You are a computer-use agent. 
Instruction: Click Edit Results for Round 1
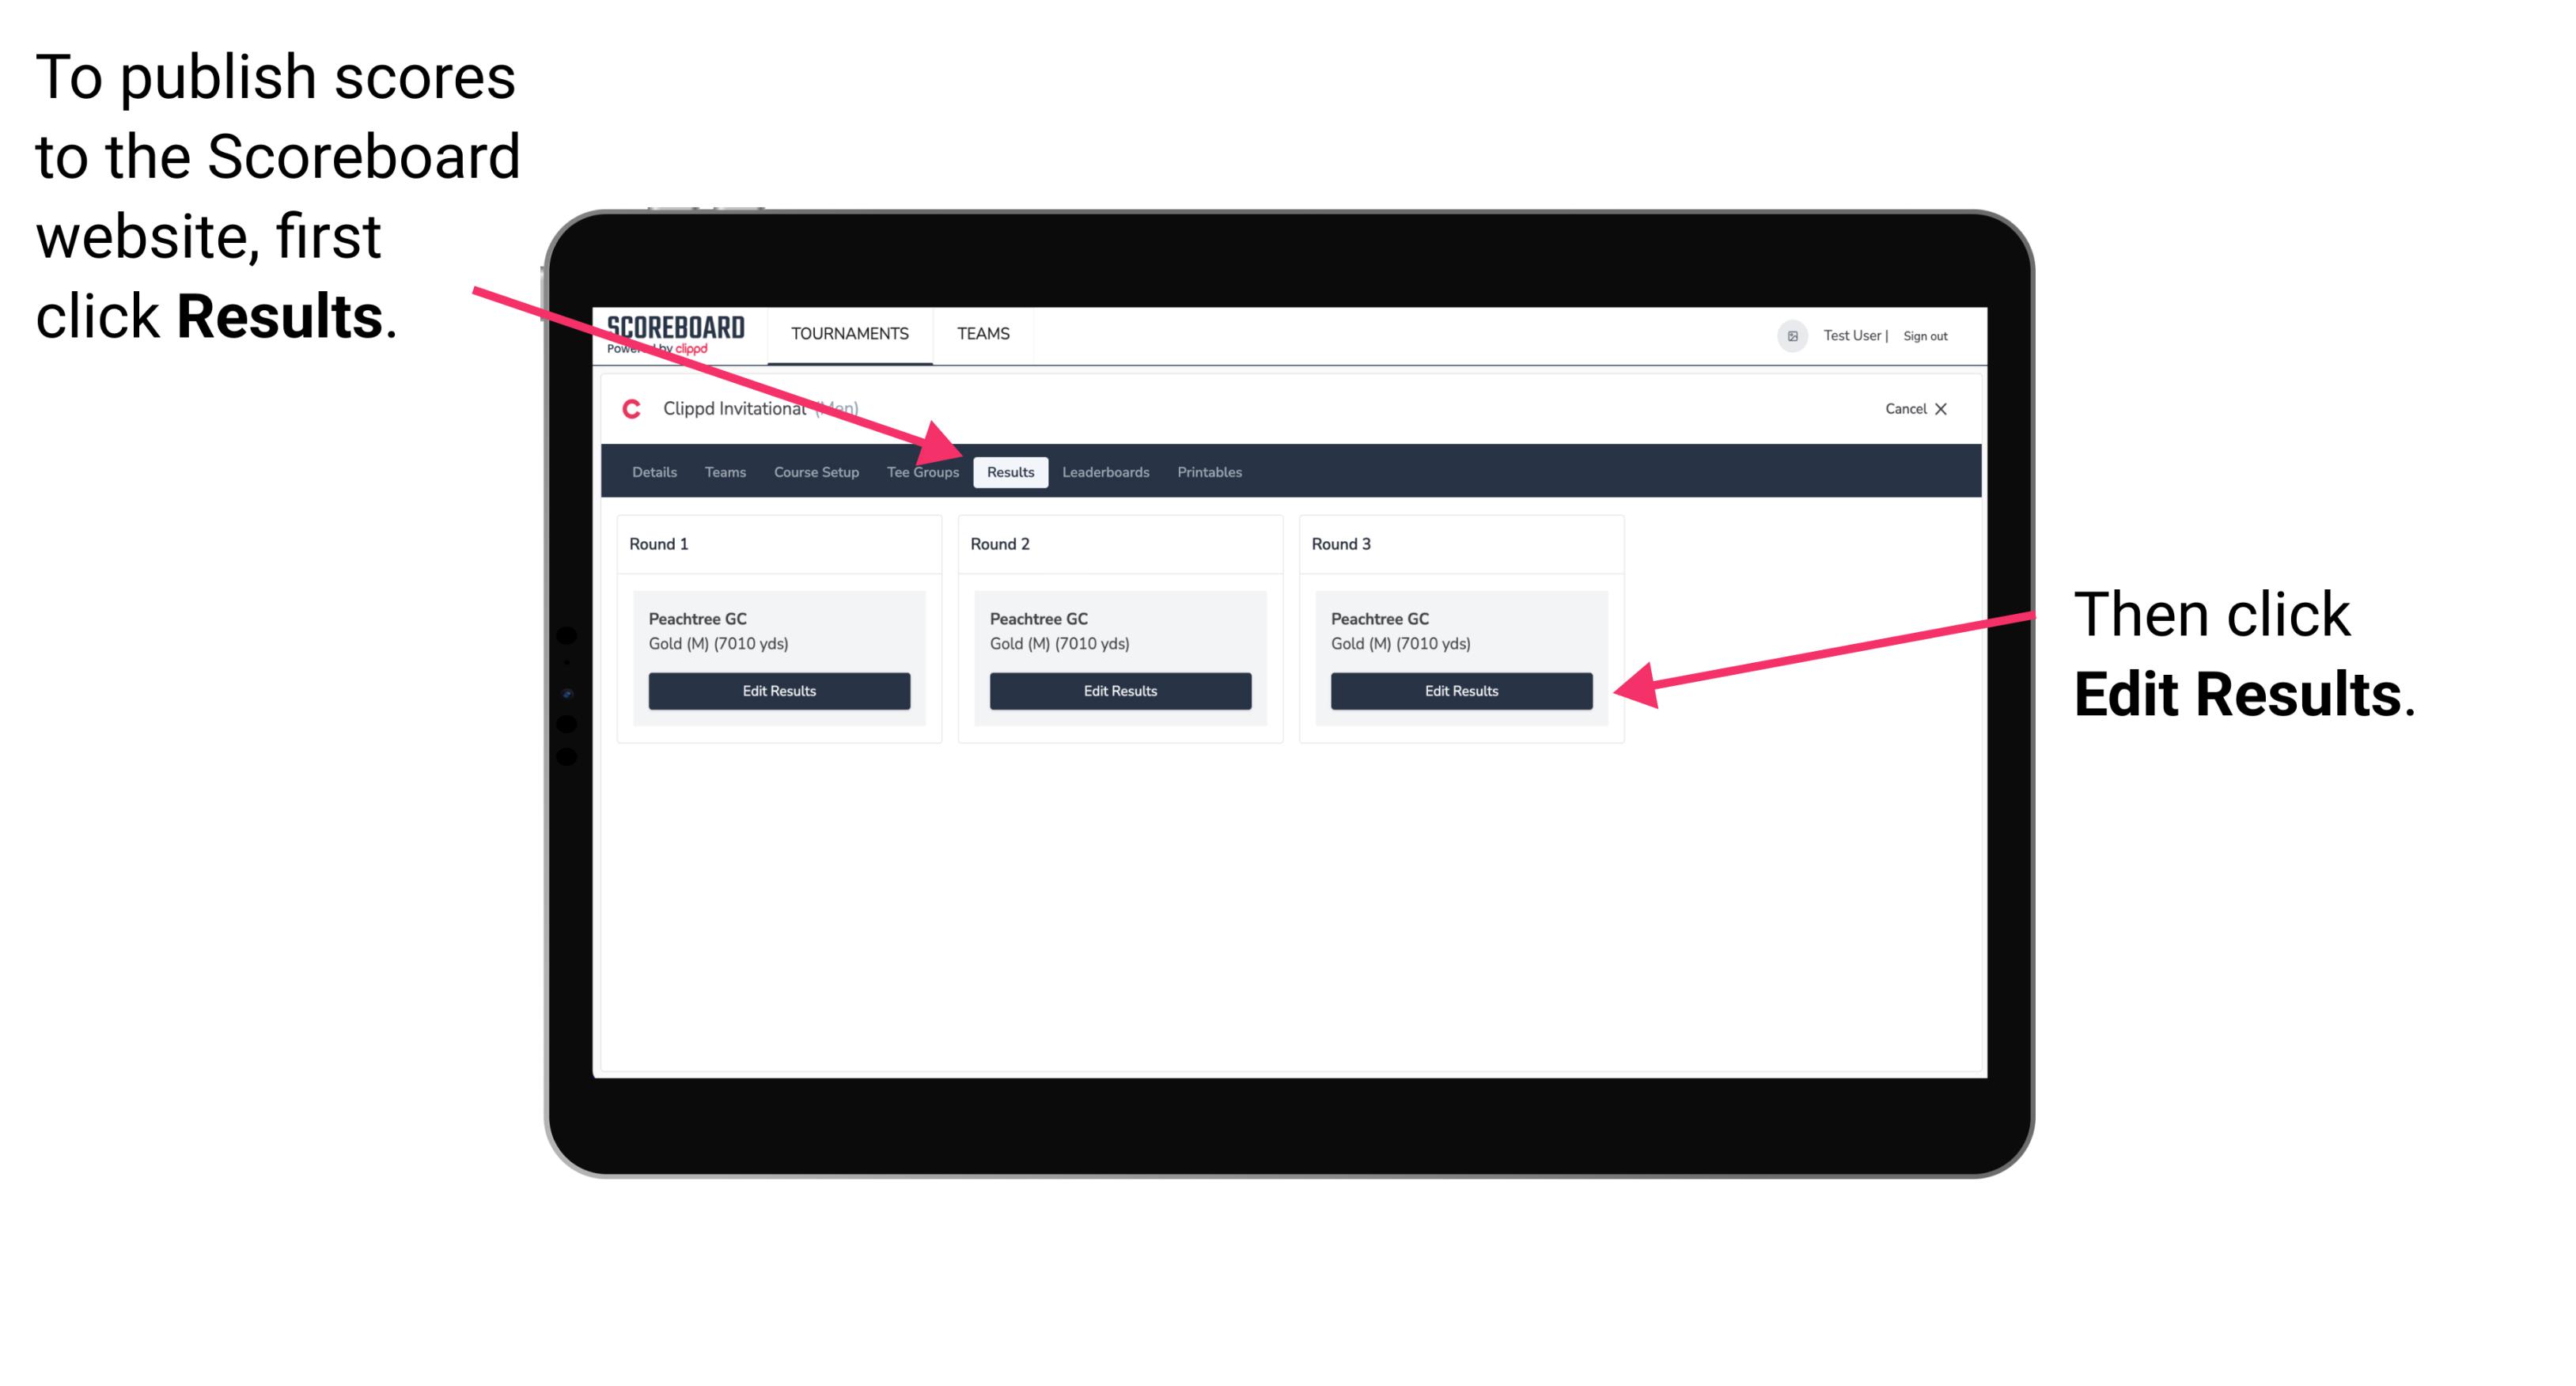click(778, 690)
